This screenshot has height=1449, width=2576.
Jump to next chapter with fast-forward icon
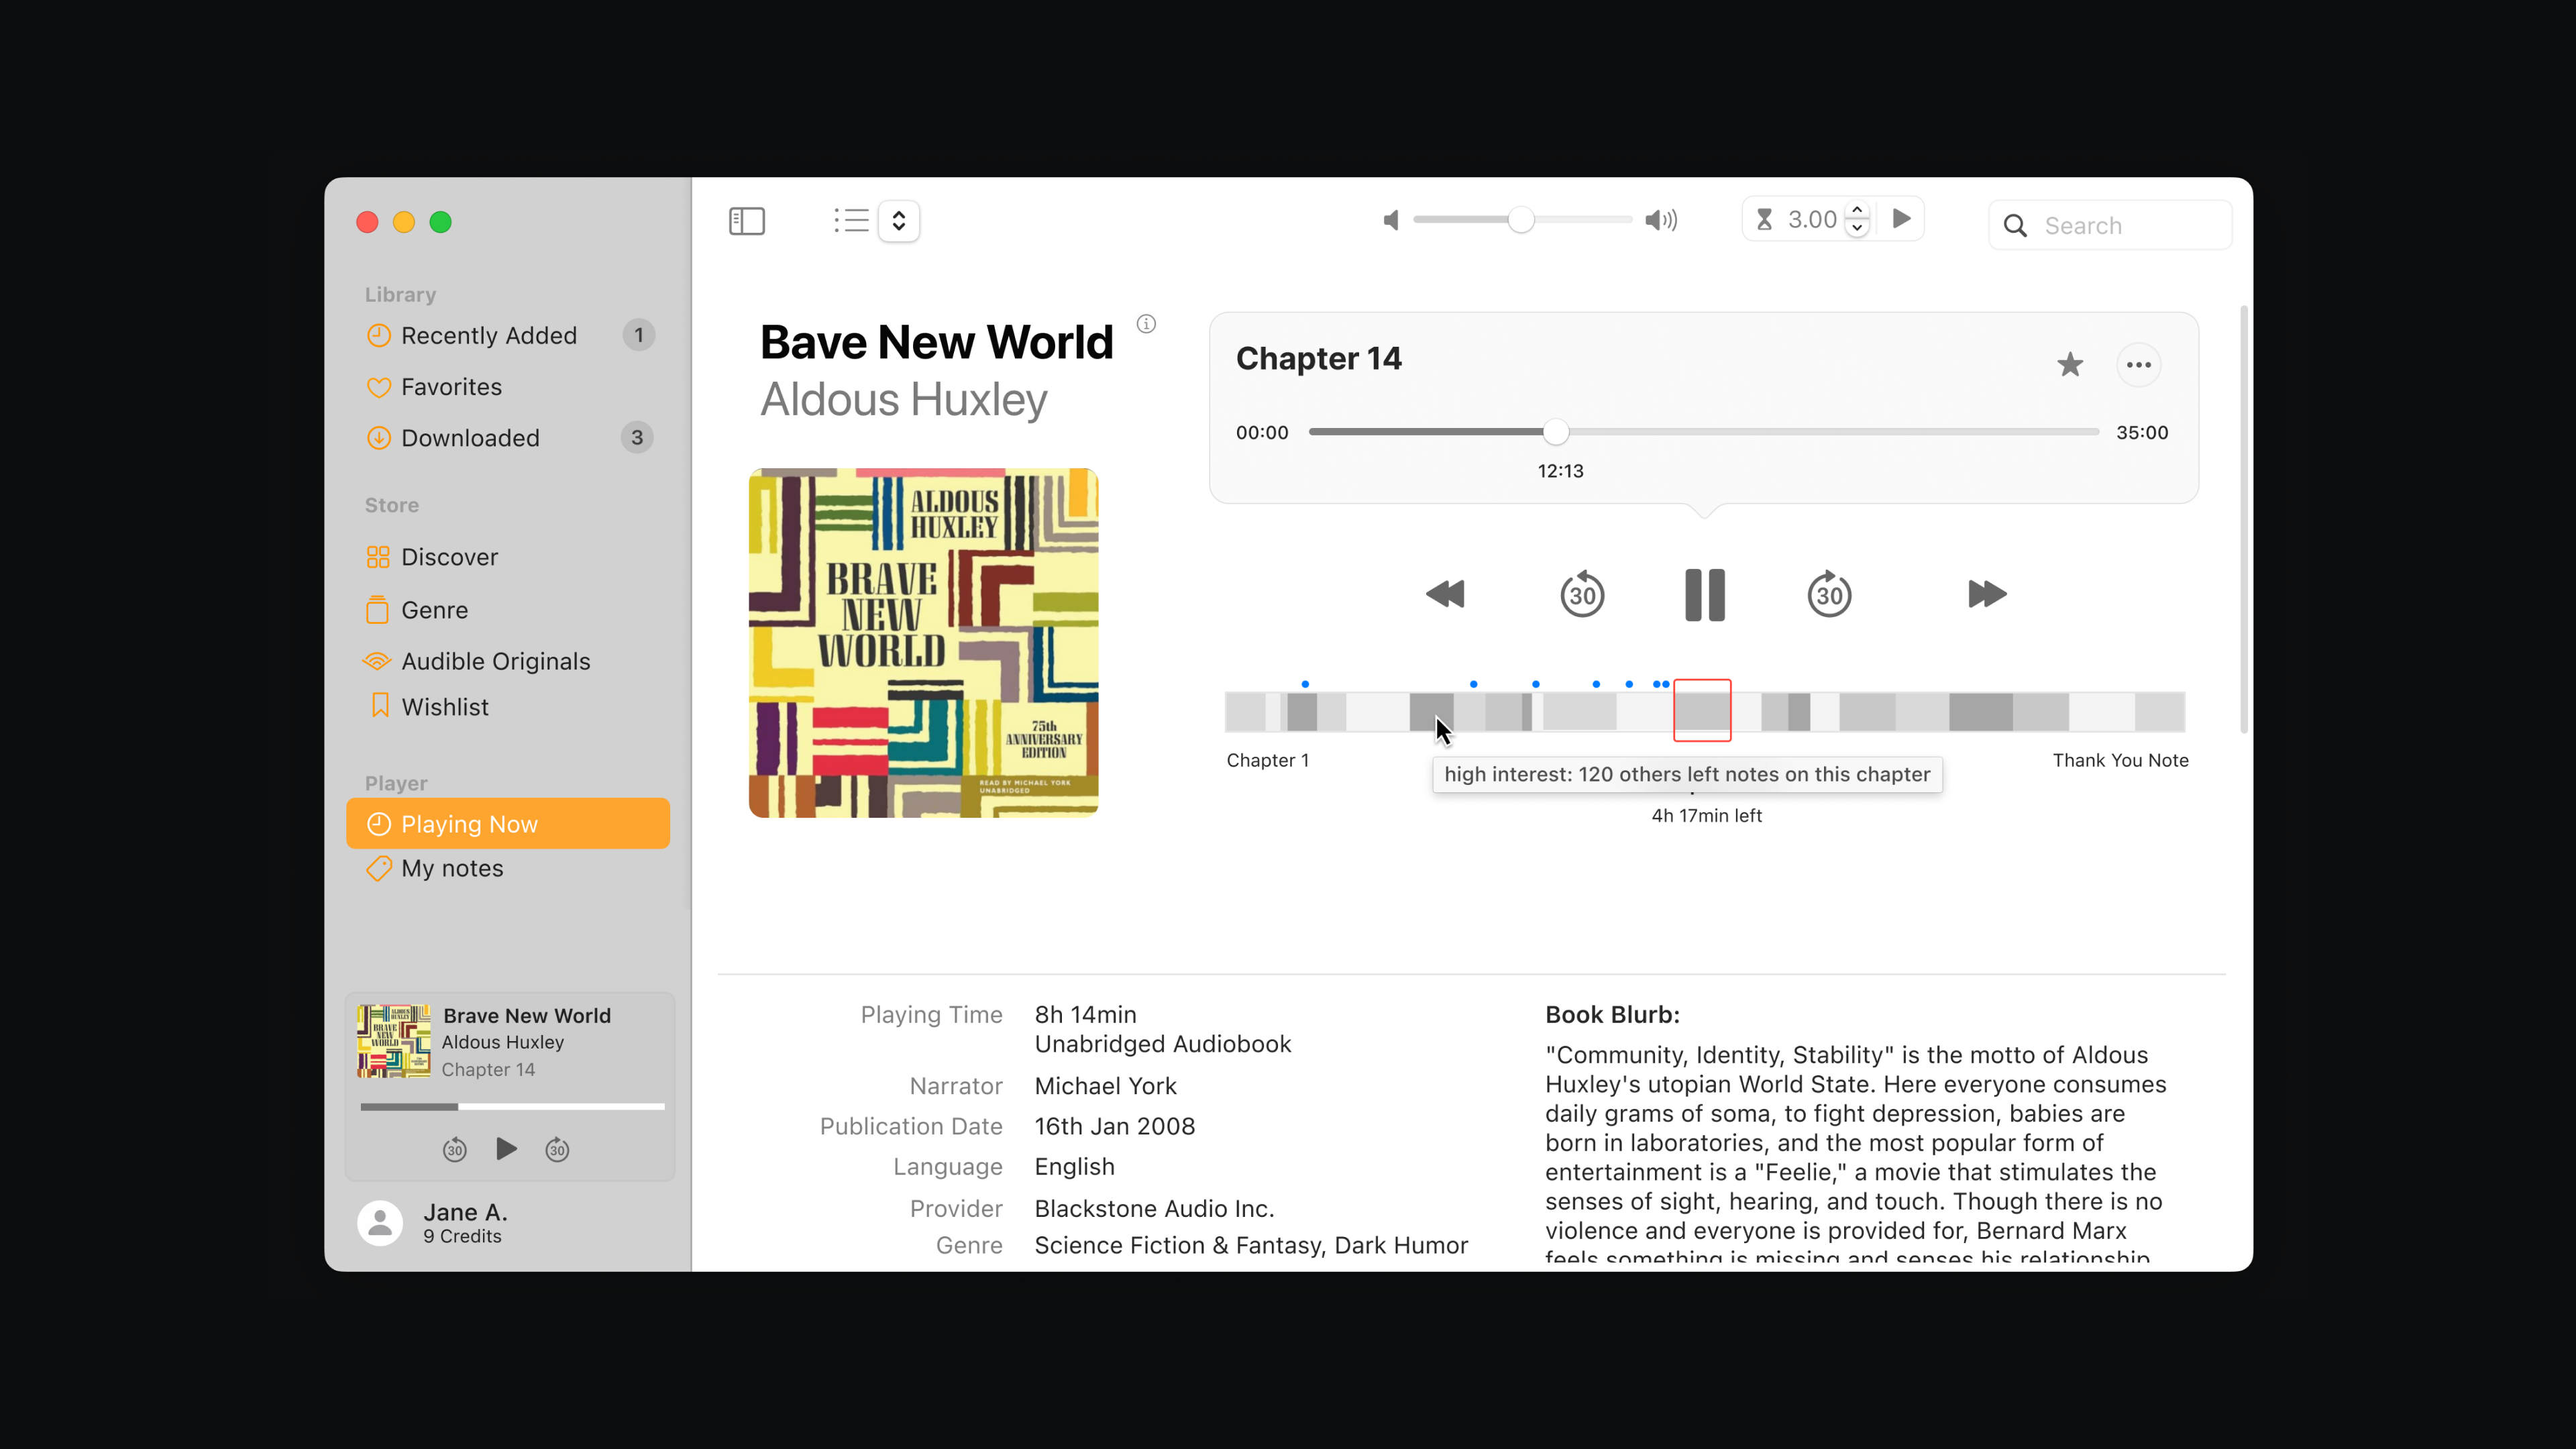1986,594
